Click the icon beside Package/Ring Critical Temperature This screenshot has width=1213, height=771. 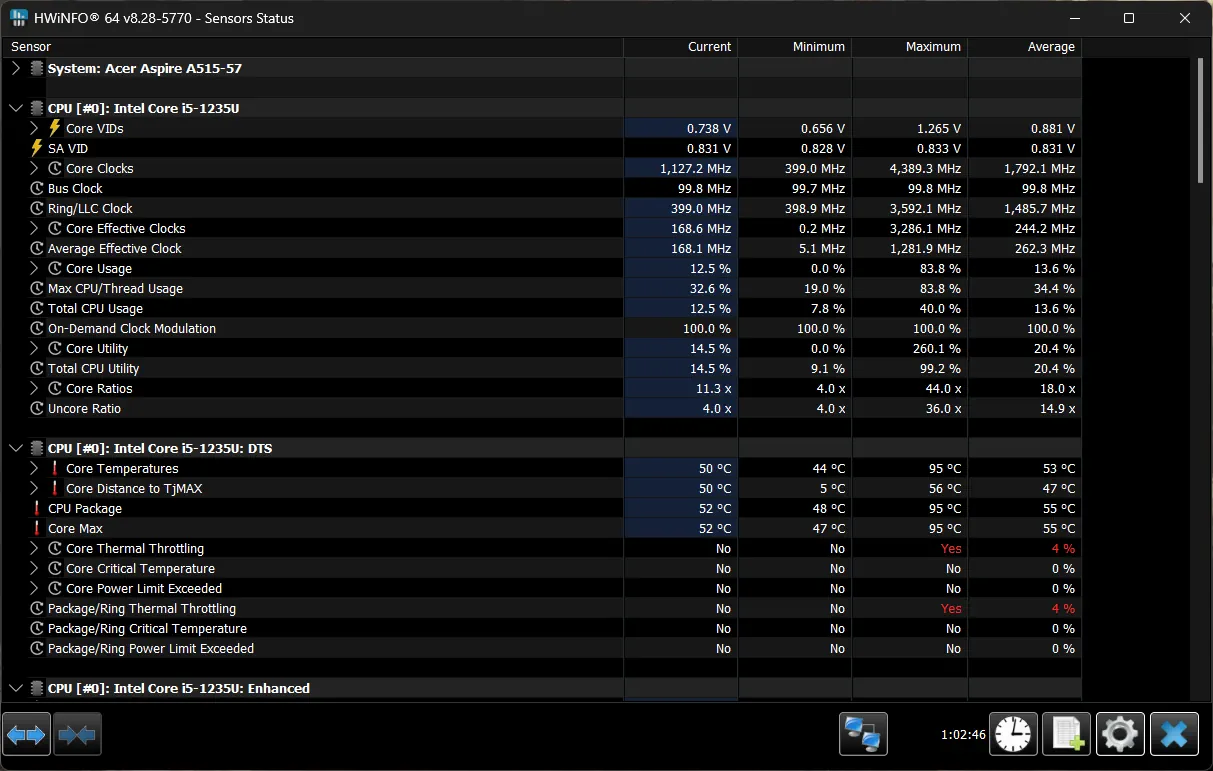point(37,628)
